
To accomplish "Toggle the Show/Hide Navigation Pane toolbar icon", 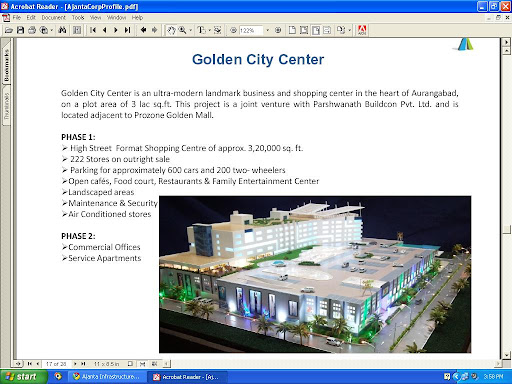I will 77,30.
